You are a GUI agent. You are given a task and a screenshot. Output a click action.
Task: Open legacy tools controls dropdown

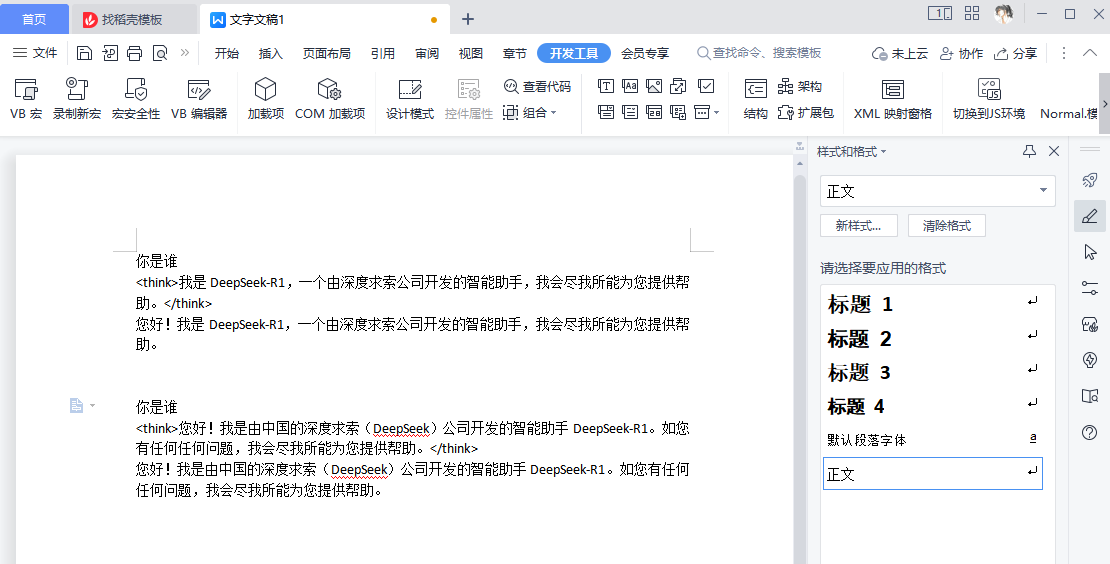coord(706,112)
